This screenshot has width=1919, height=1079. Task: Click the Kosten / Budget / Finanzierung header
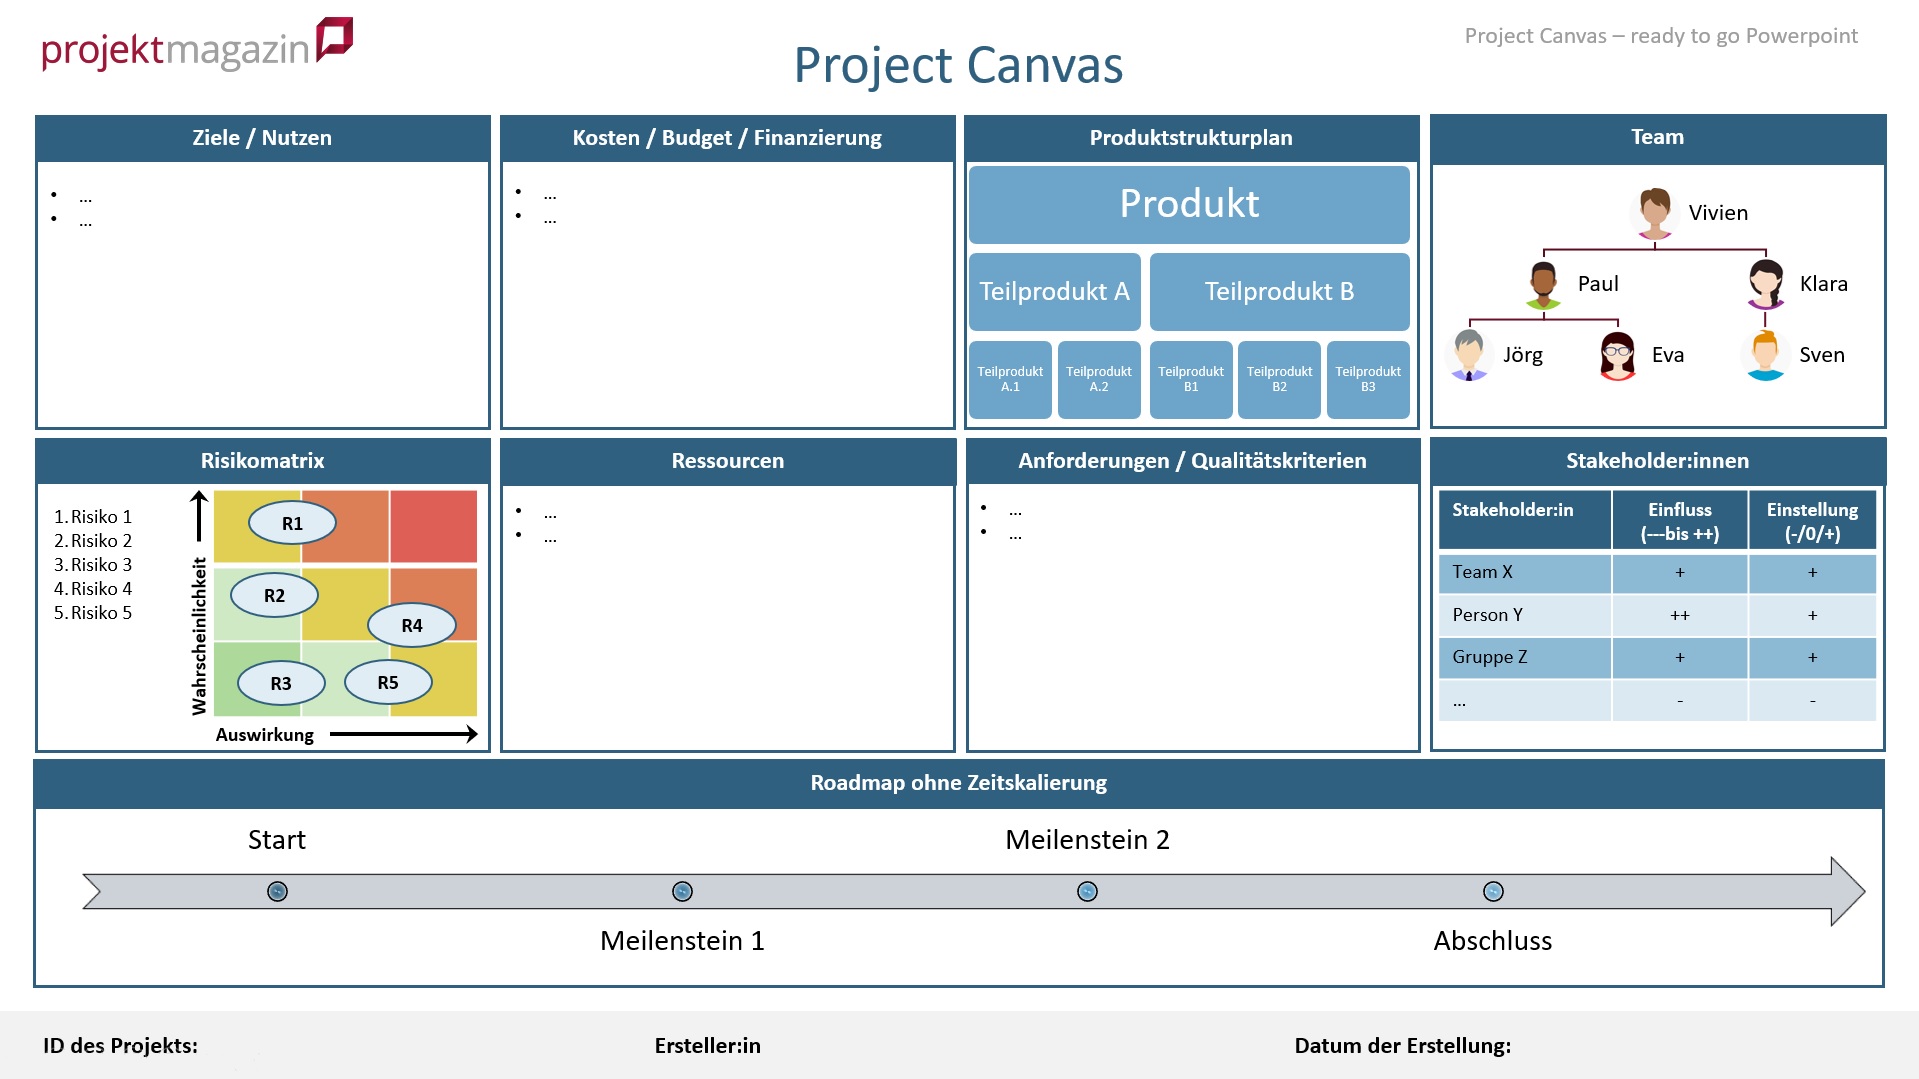(x=727, y=138)
